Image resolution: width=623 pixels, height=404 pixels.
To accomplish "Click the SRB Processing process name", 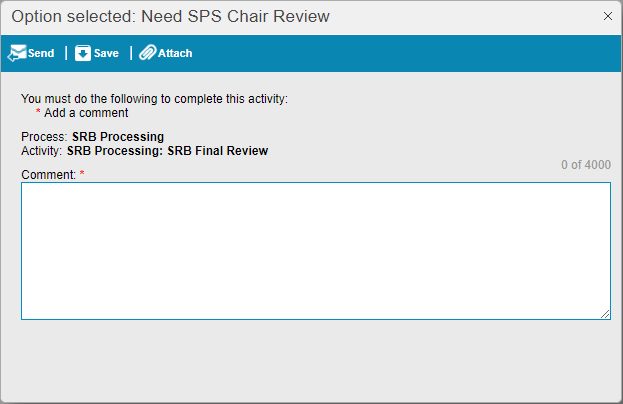I will pyautogui.click(x=118, y=137).
